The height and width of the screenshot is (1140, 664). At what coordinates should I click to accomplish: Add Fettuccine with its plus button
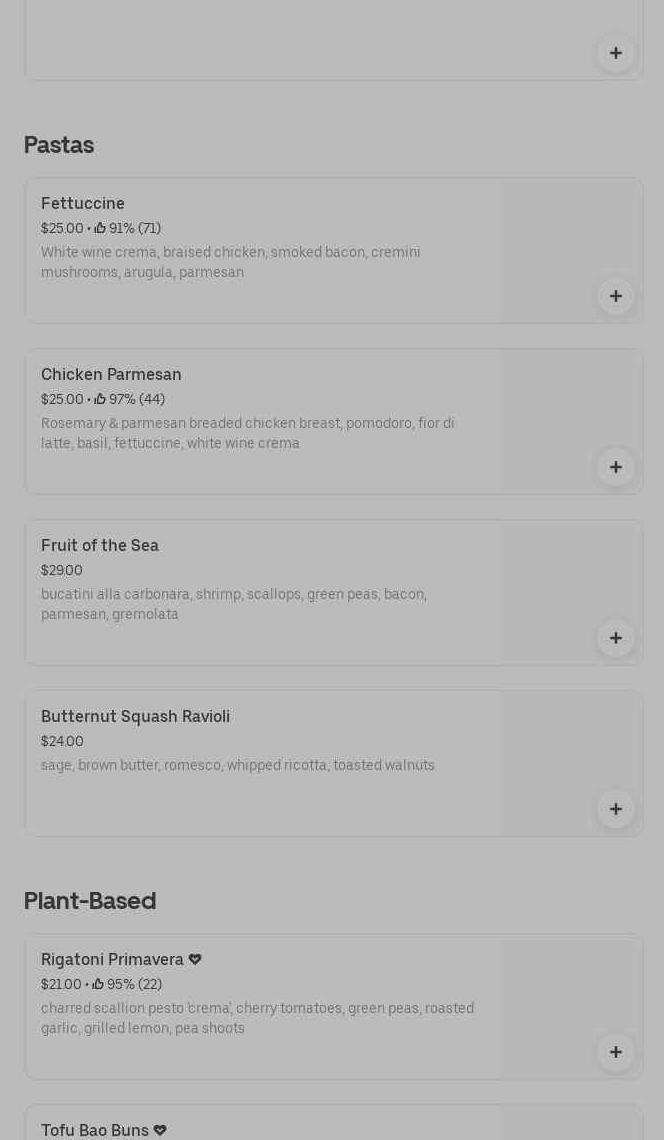pyautogui.click(x=615, y=296)
